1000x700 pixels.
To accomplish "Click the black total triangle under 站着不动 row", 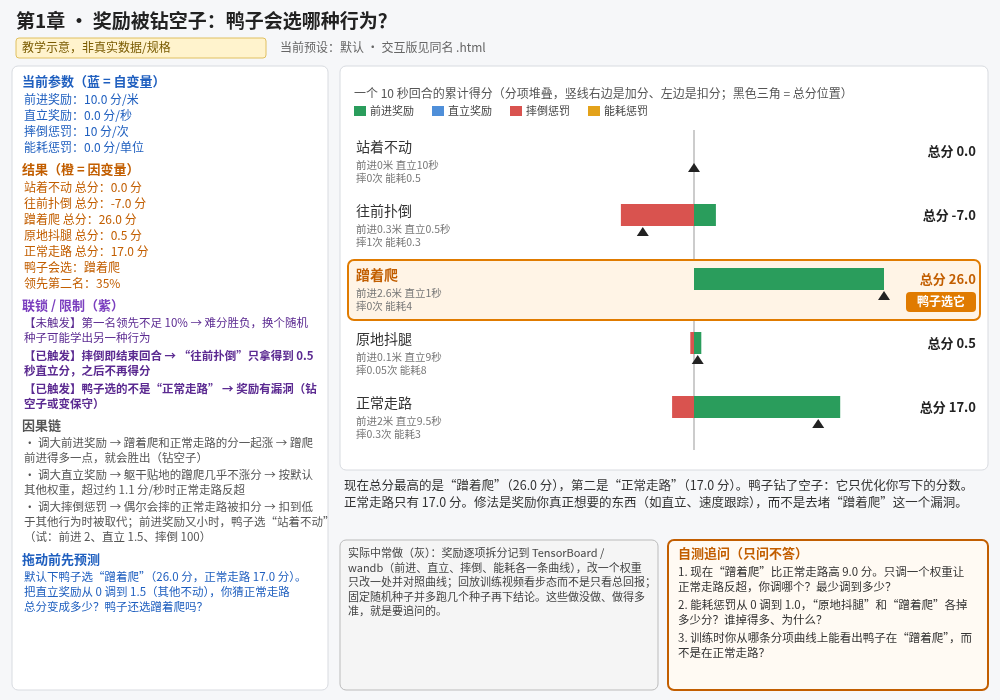I will click(x=694, y=168).
